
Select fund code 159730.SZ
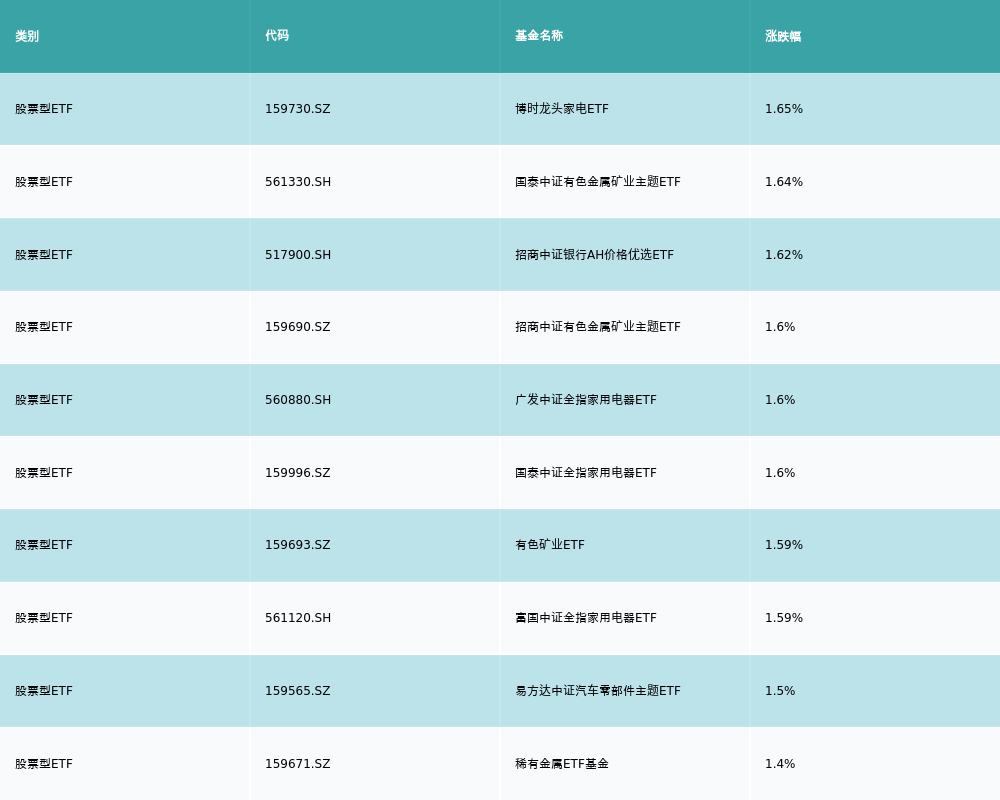click(297, 109)
